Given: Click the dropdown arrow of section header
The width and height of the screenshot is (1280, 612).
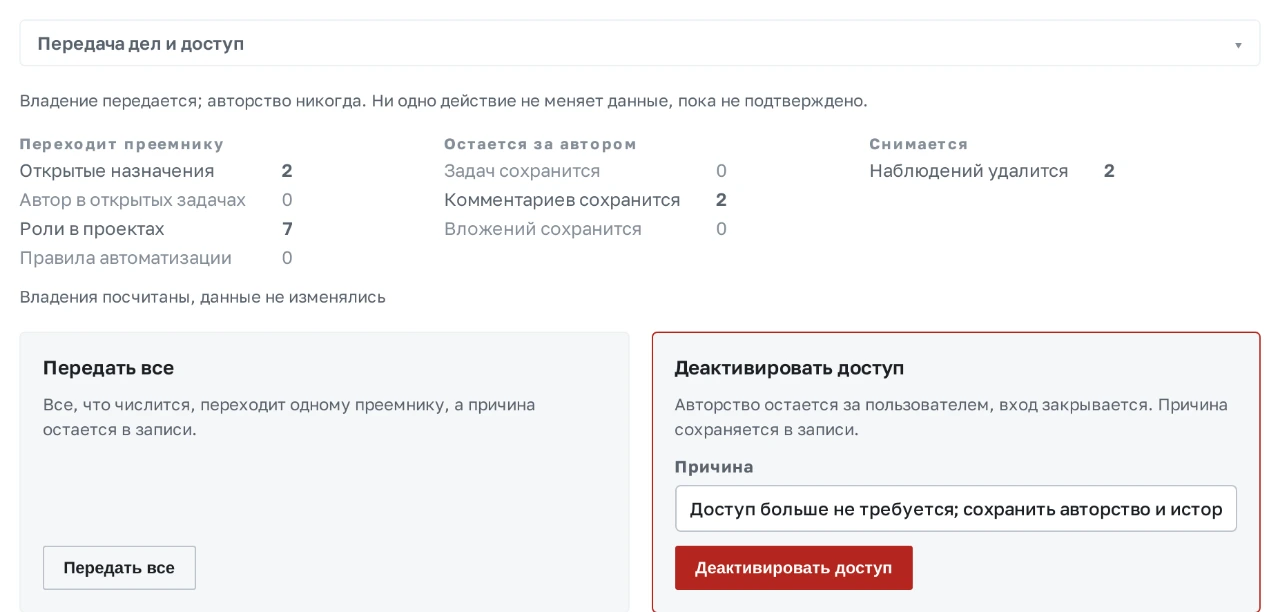Looking at the screenshot, I should click(x=1238, y=45).
